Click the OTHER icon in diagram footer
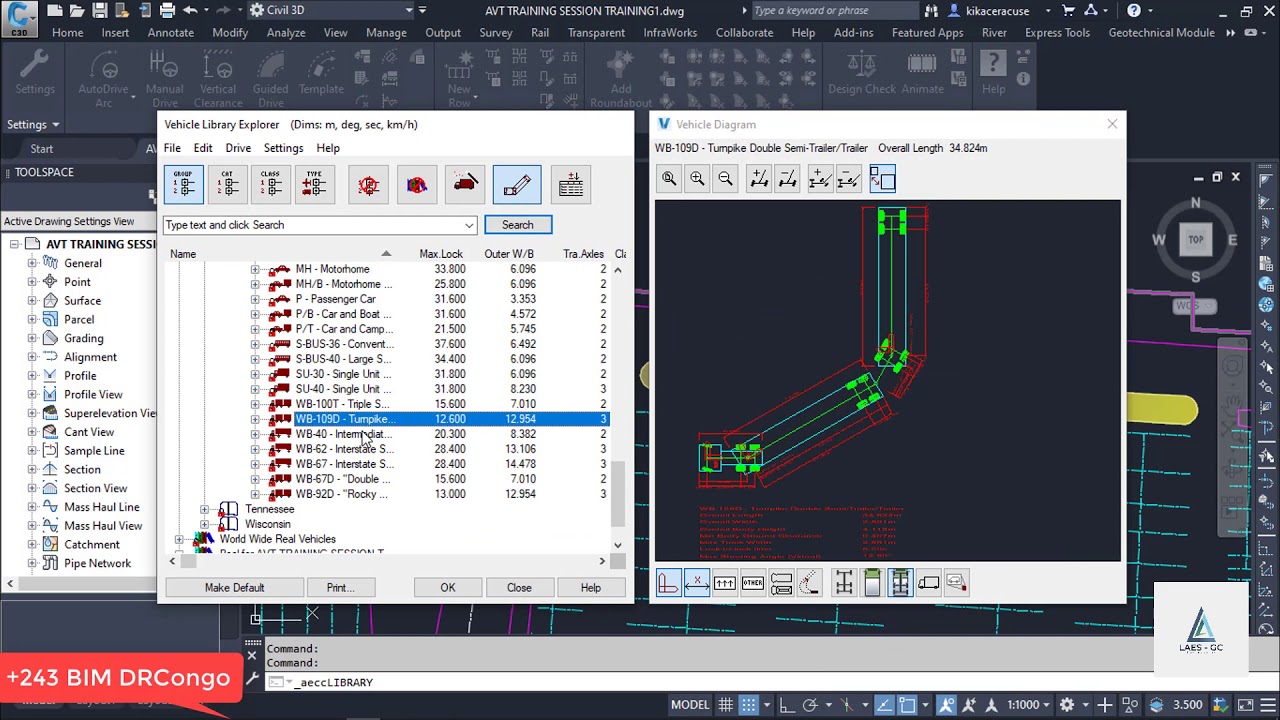 point(753,583)
